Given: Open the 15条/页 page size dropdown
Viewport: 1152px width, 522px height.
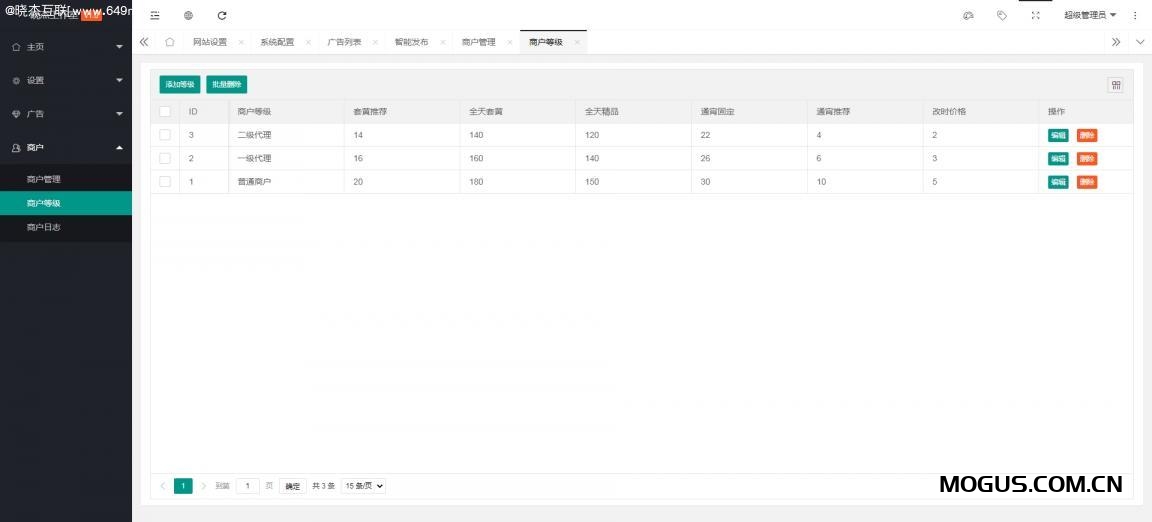Looking at the screenshot, I should coord(363,486).
